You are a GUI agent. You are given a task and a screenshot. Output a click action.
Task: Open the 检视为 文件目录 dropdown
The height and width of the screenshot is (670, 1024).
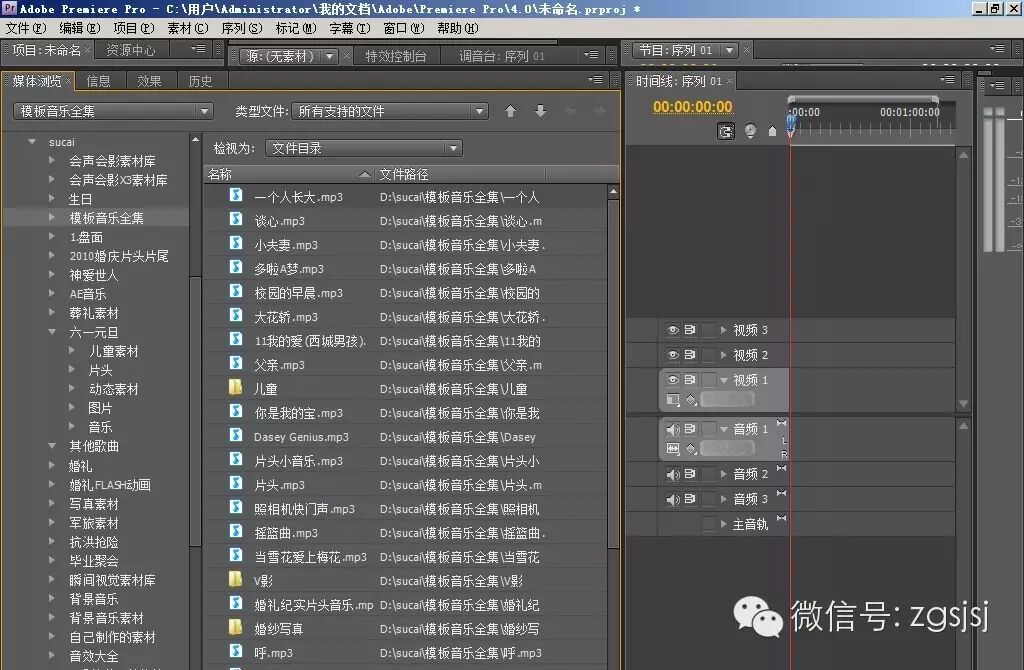(x=364, y=148)
